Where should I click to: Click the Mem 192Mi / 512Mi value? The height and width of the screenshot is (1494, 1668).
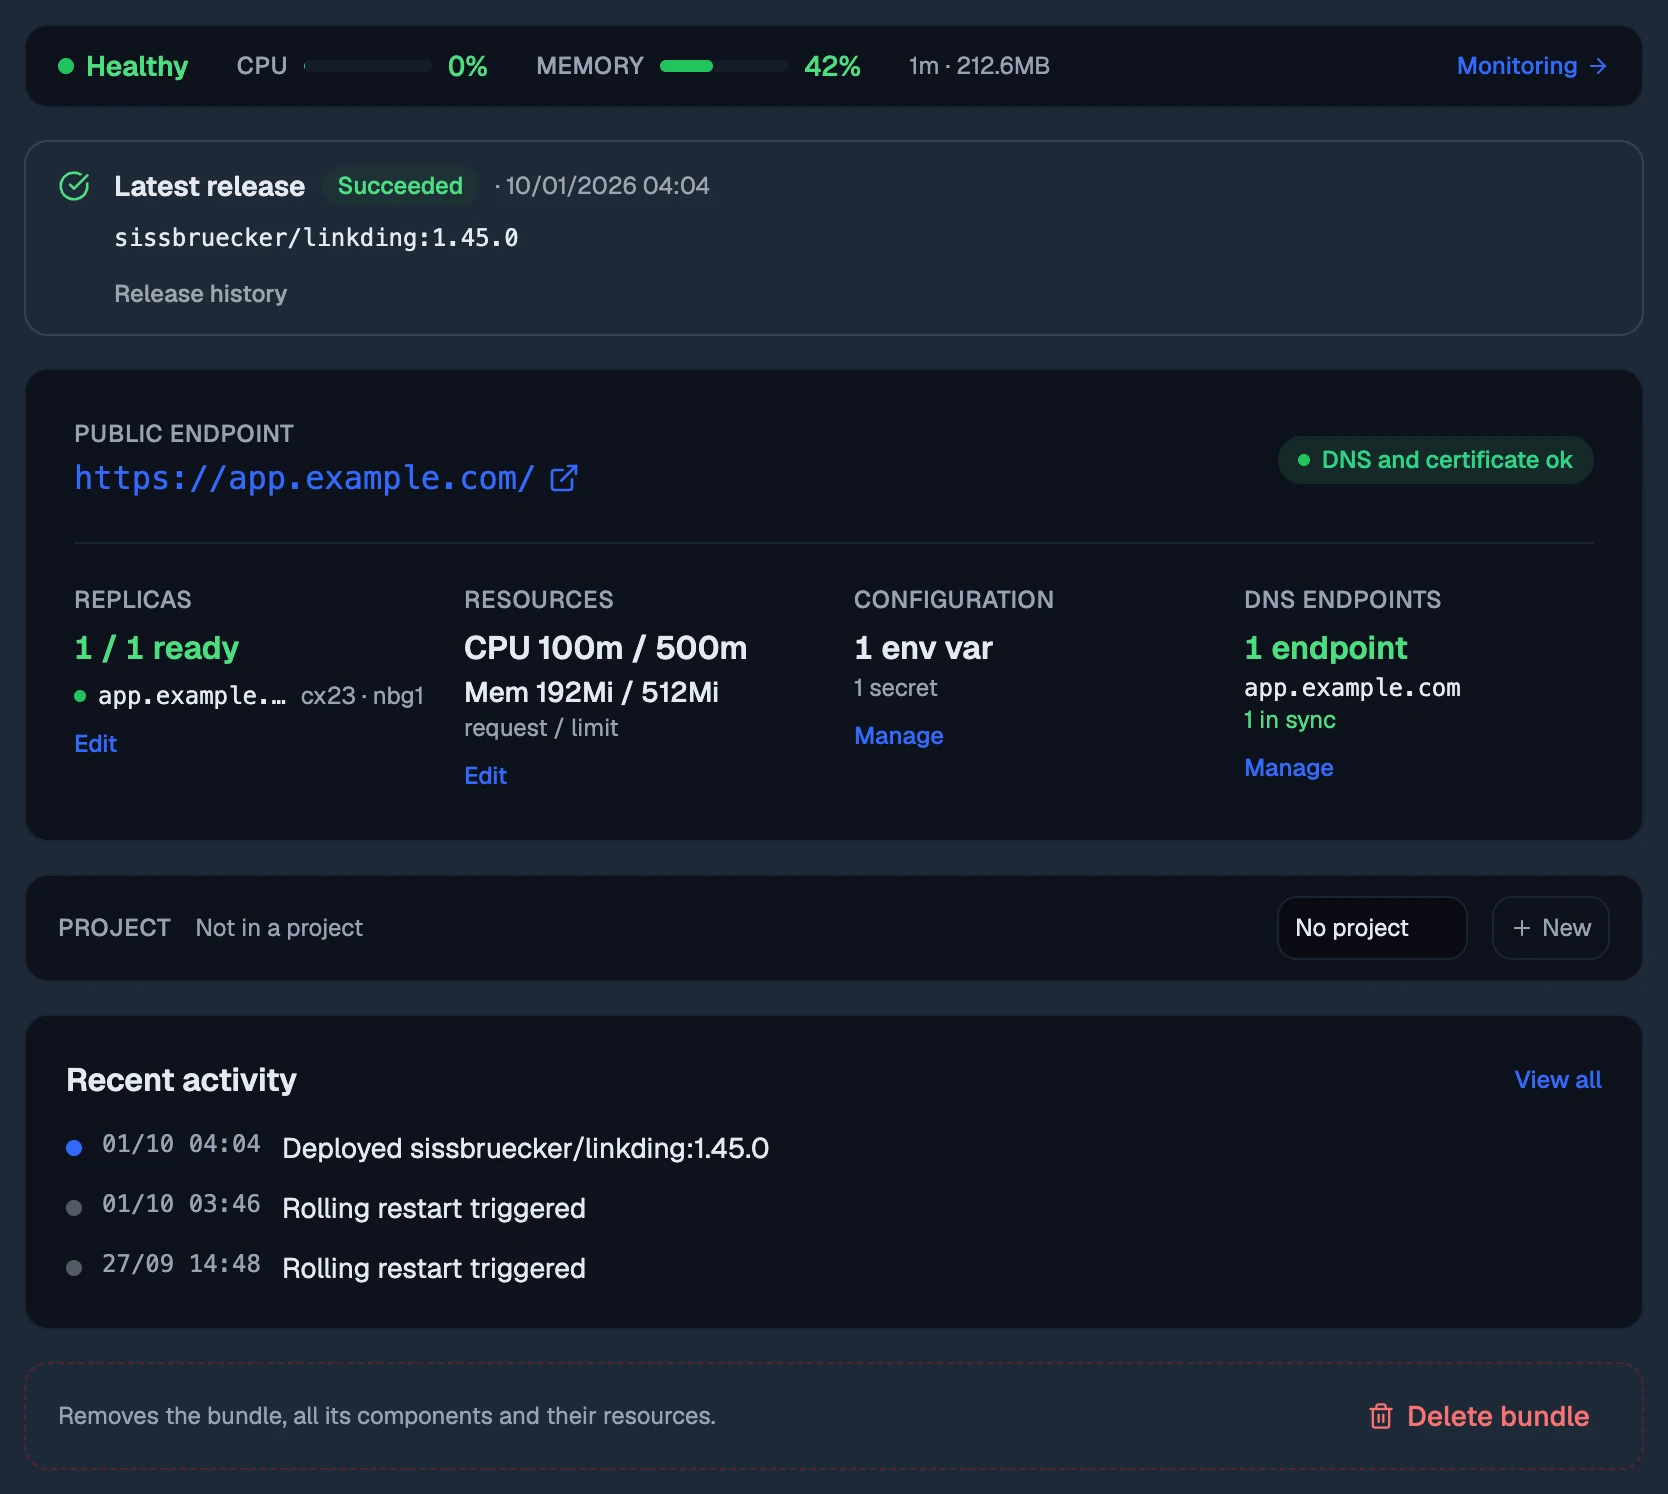592,692
